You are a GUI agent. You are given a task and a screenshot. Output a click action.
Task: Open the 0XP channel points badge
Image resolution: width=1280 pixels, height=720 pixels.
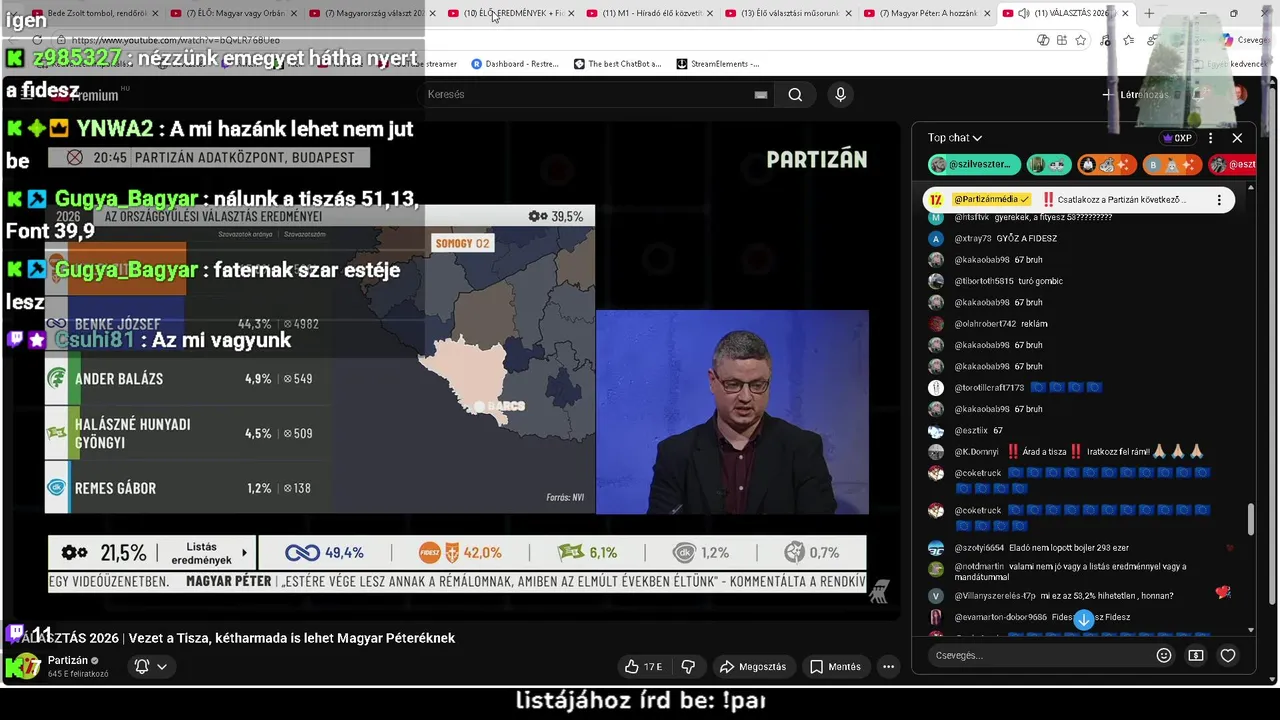[1177, 138]
